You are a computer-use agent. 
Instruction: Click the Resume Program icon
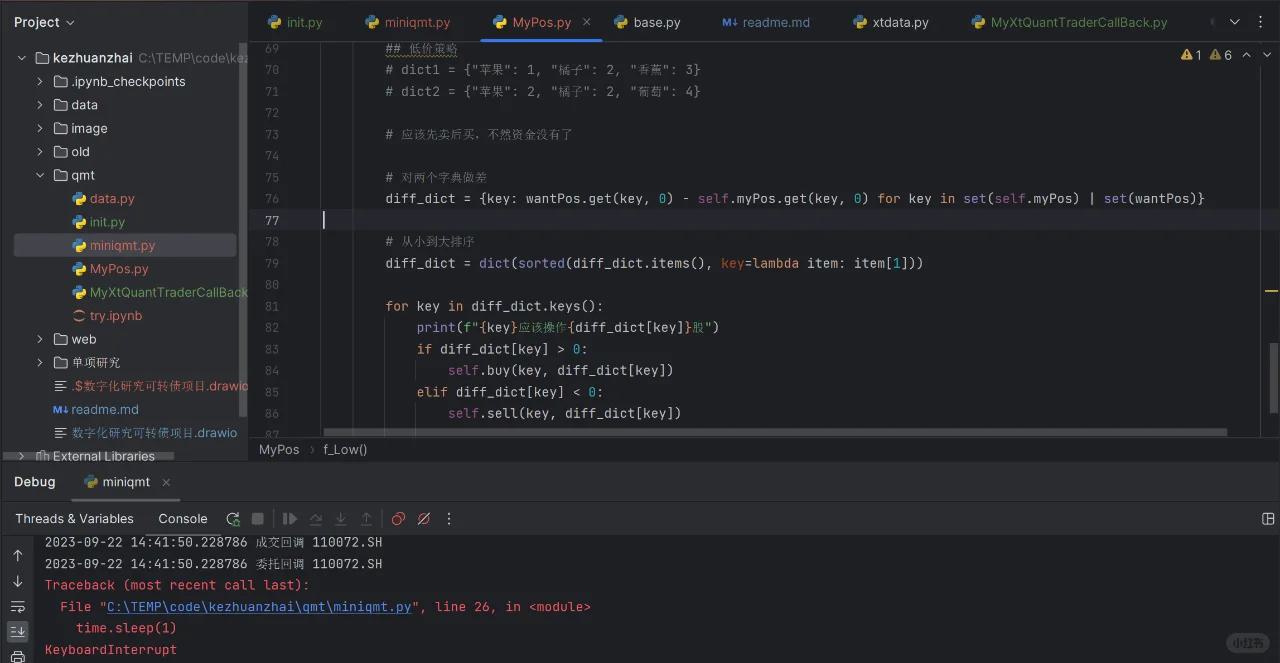pyautogui.click(x=290, y=519)
